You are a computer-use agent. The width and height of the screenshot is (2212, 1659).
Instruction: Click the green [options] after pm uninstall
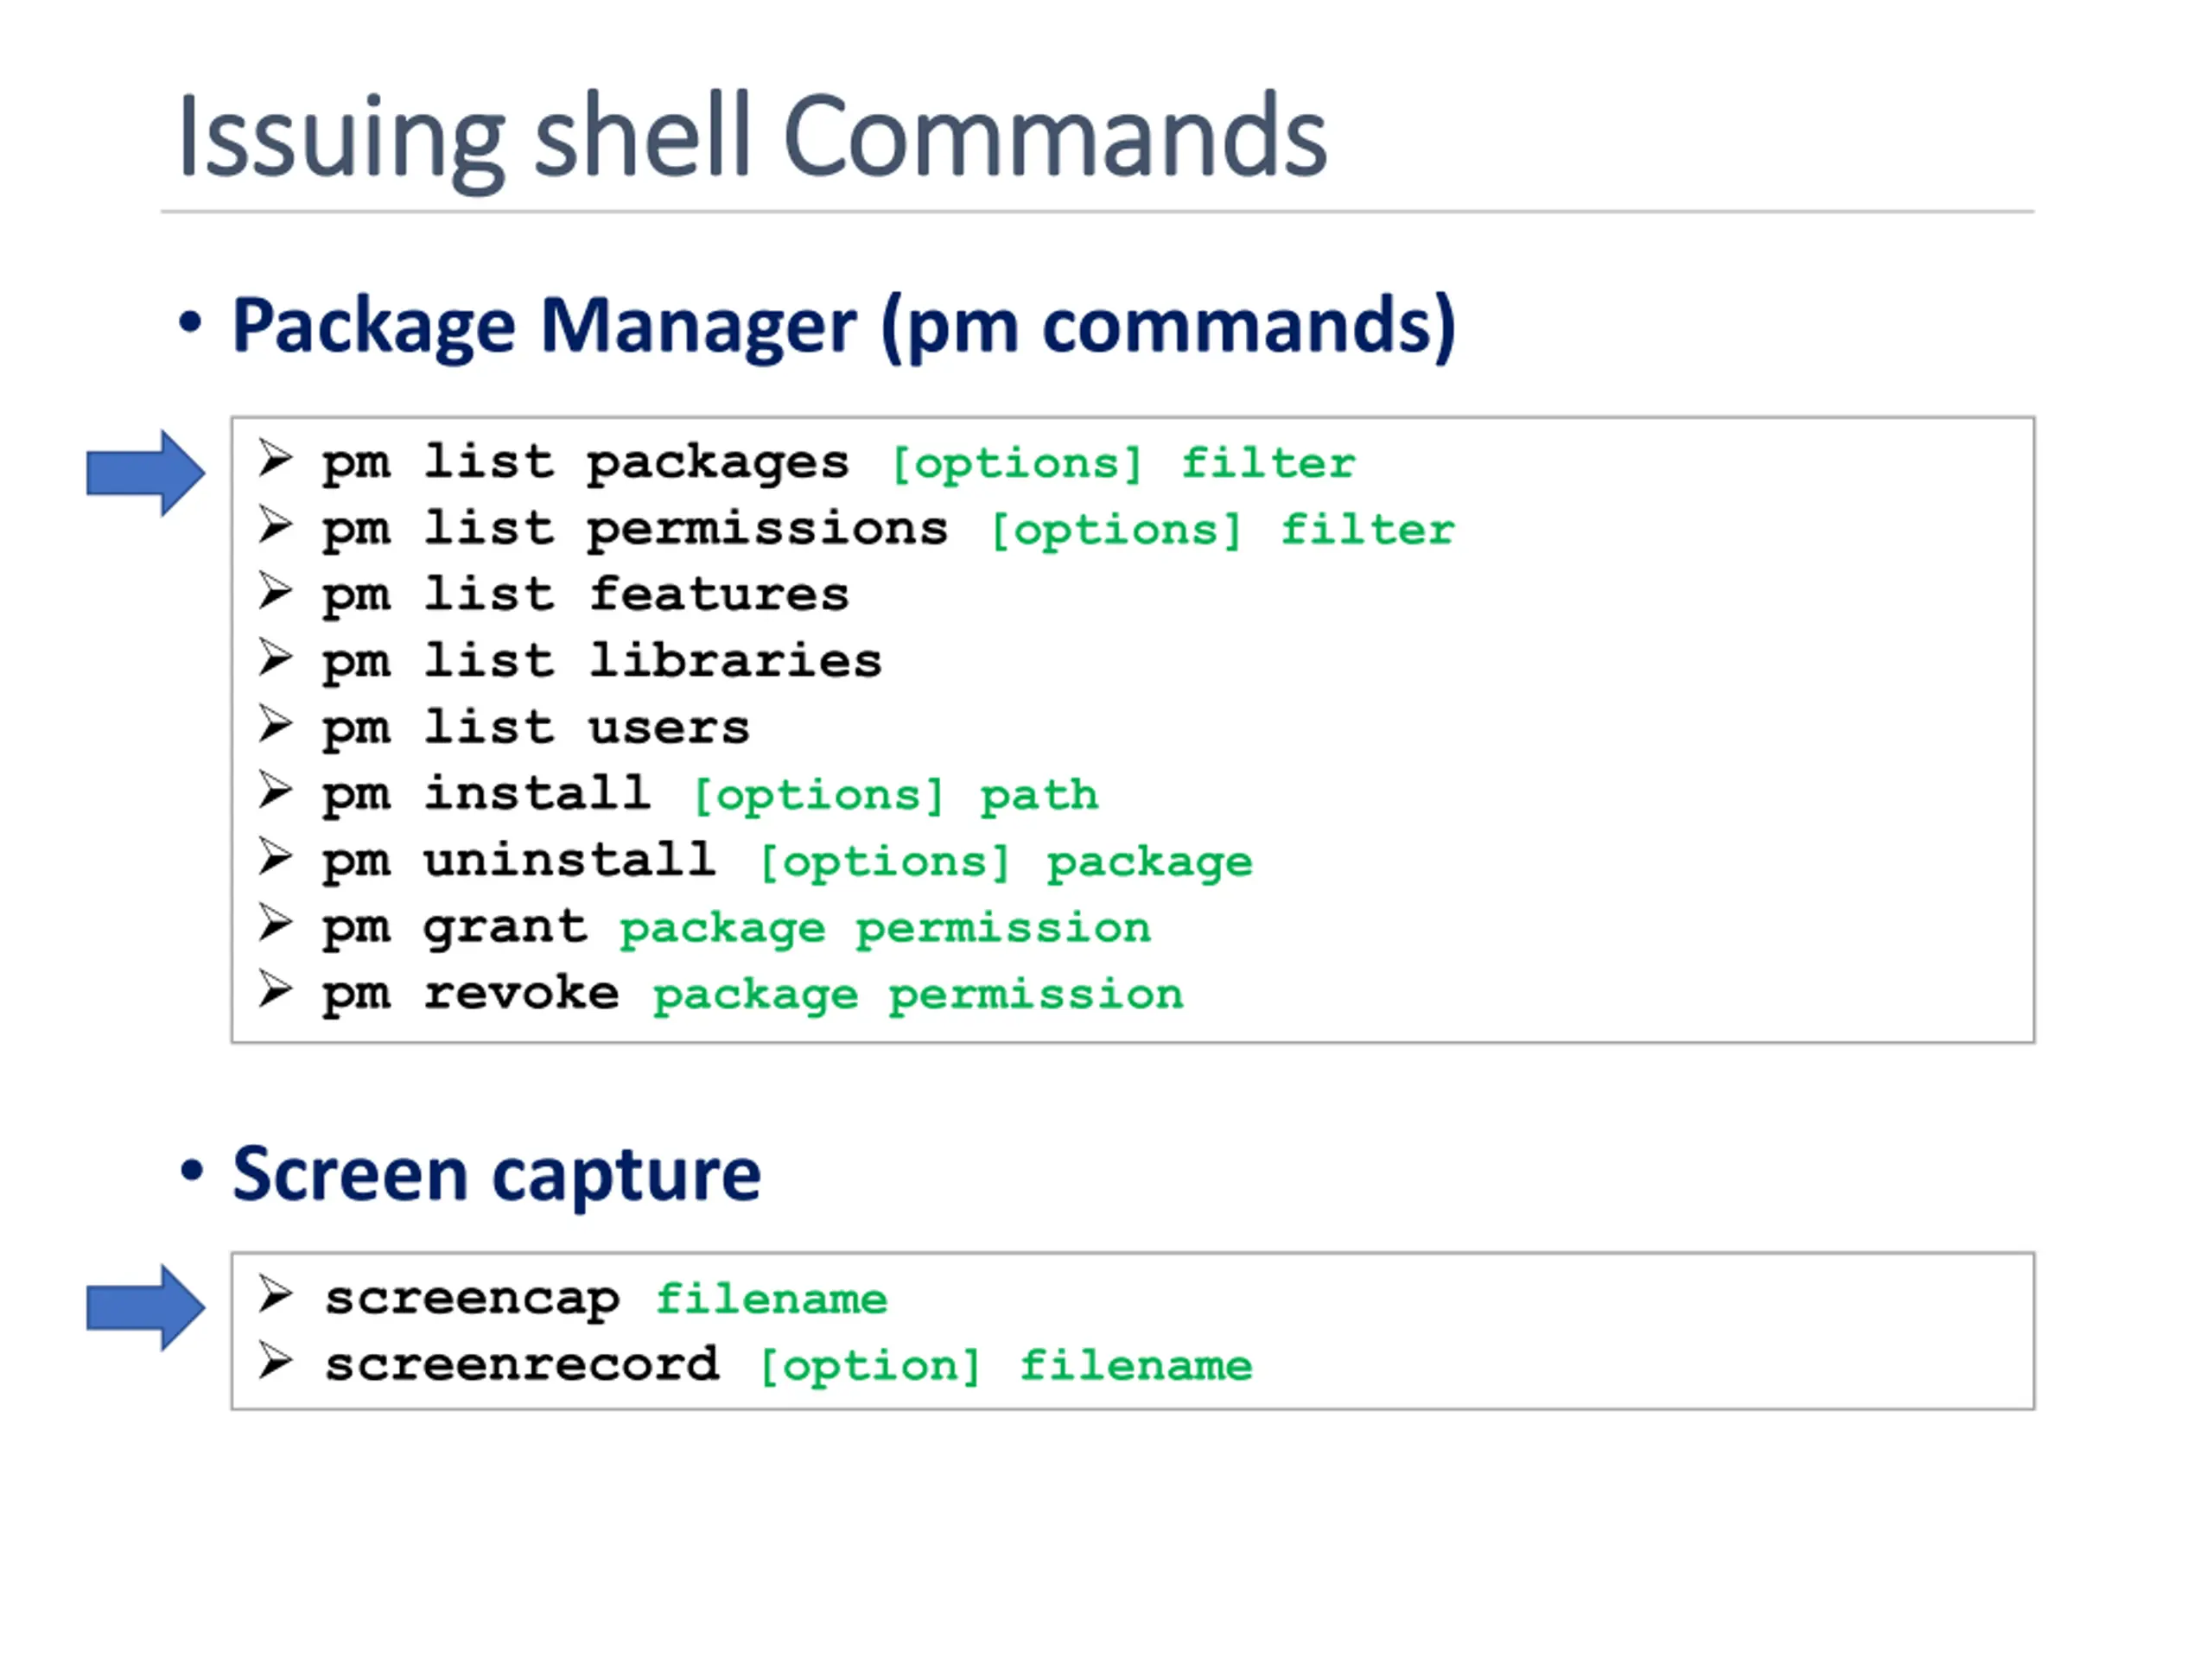click(885, 862)
